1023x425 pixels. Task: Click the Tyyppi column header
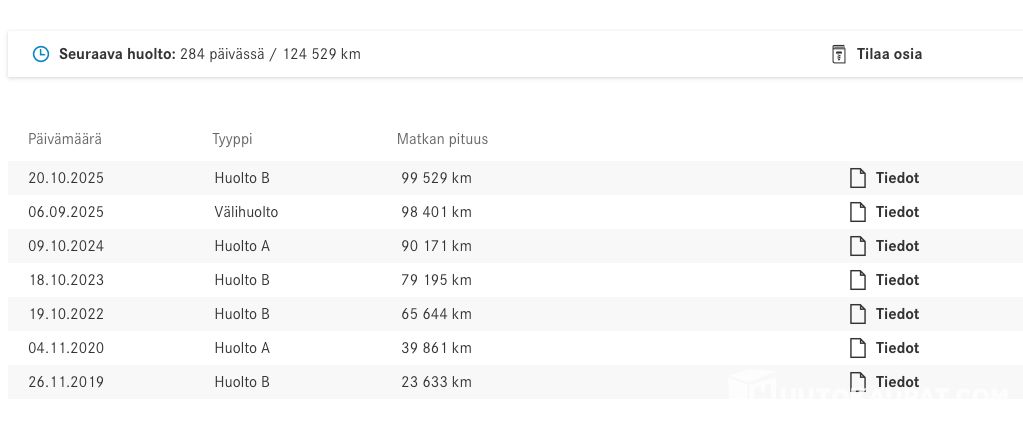[232, 139]
